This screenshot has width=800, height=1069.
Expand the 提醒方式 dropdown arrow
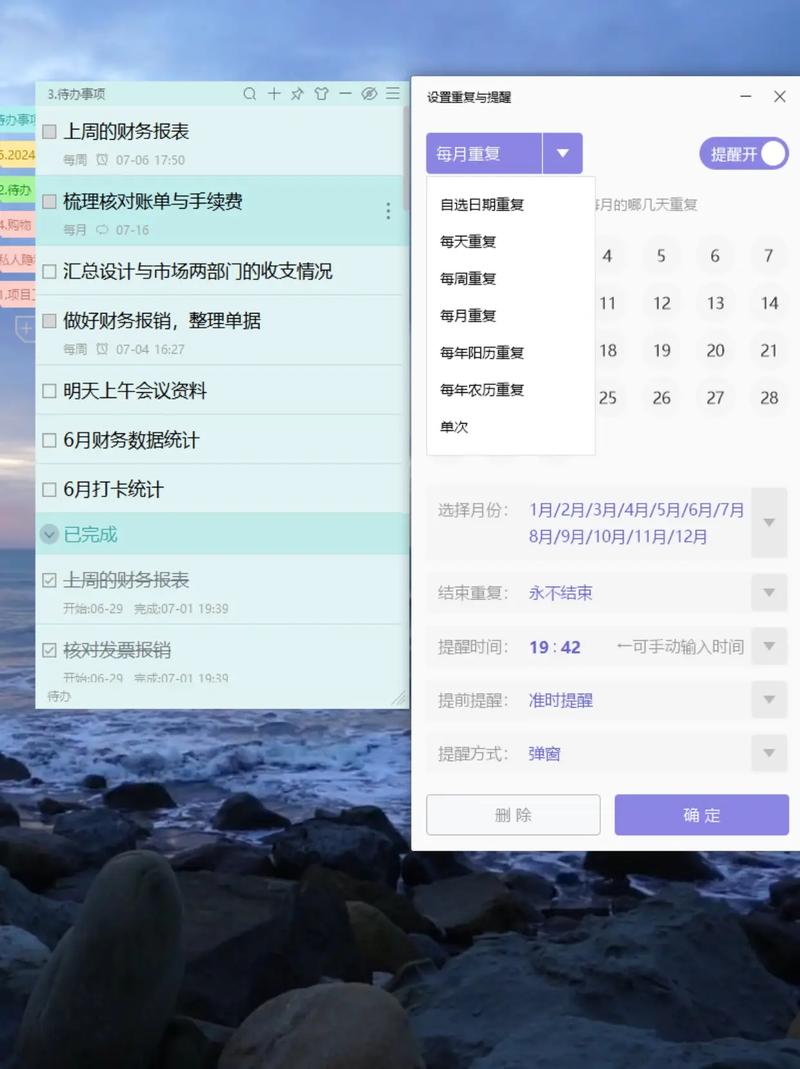[x=769, y=753]
